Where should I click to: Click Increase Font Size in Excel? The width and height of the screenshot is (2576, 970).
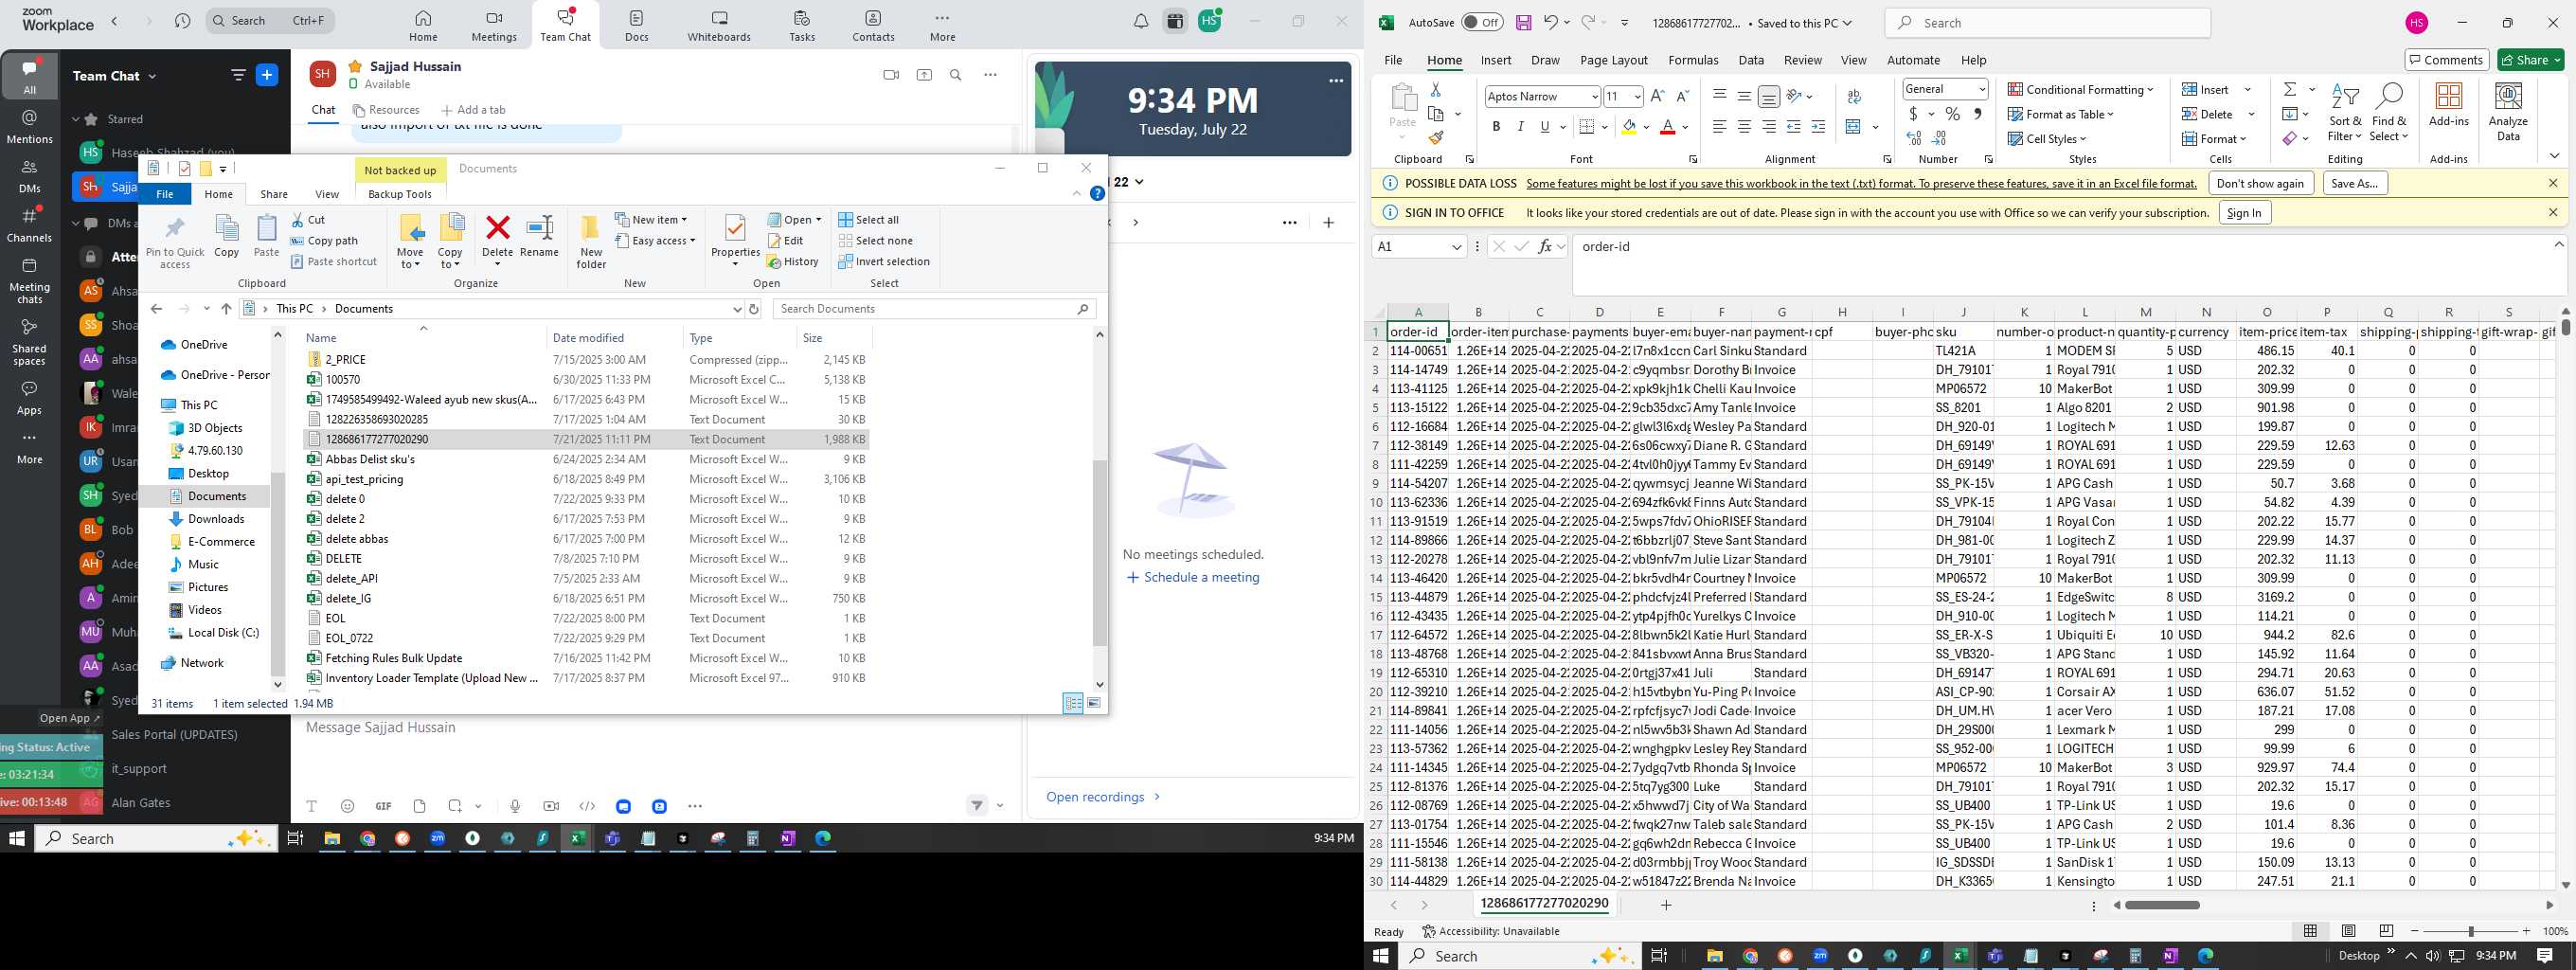click(1657, 96)
